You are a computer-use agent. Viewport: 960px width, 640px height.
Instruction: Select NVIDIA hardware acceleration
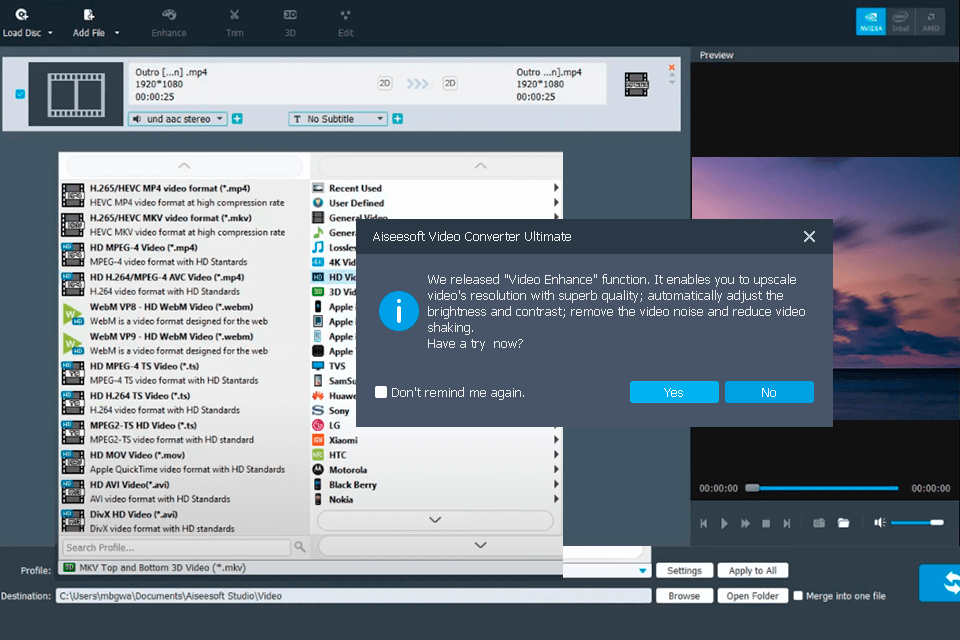(x=871, y=20)
